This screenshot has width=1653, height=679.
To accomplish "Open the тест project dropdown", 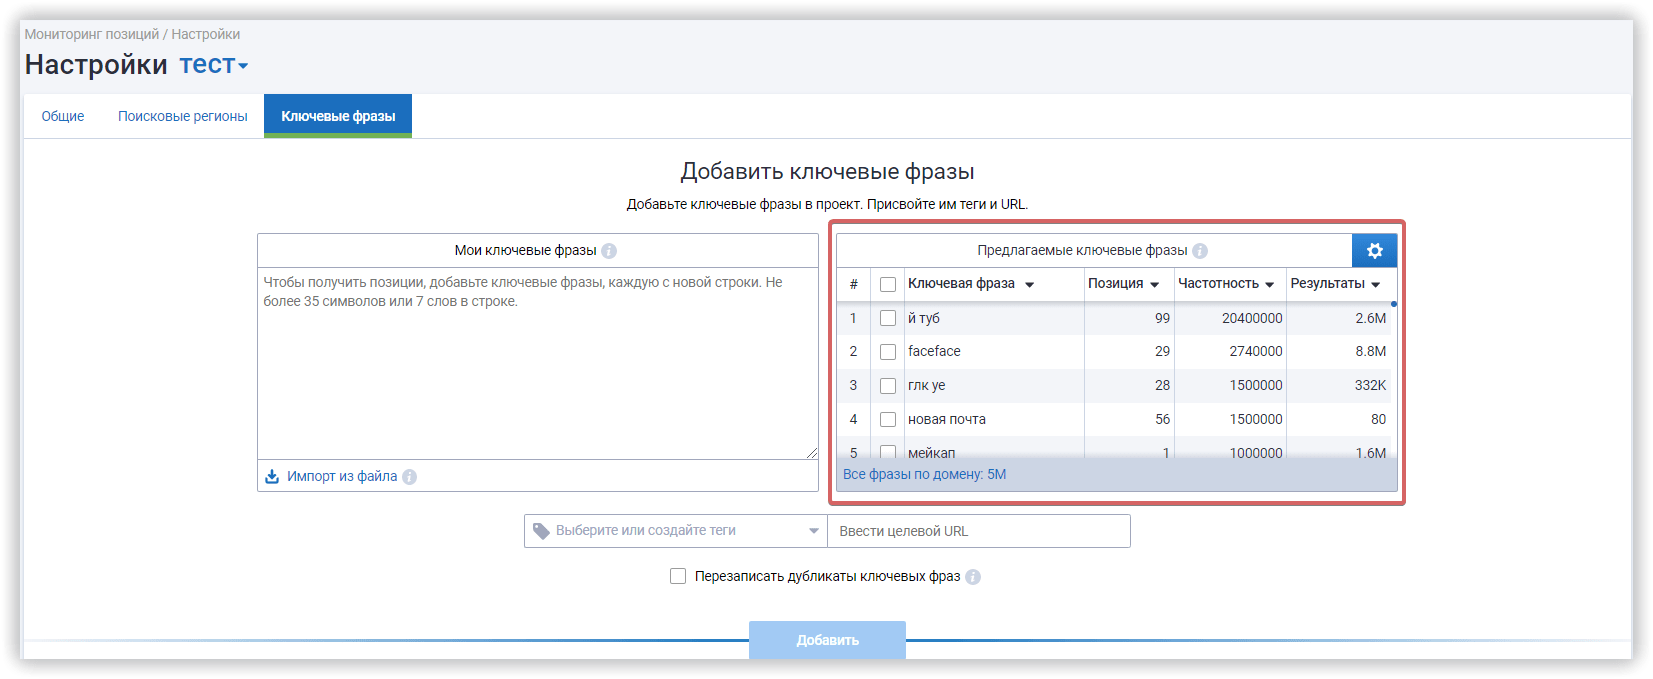I will pos(213,65).
